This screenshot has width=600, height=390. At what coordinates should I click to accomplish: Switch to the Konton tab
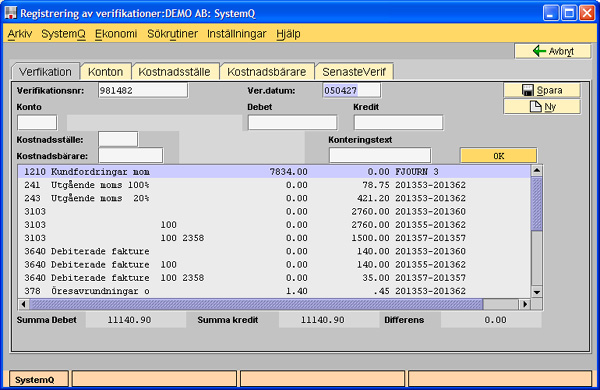pyautogui.click(x=106, y=72)
